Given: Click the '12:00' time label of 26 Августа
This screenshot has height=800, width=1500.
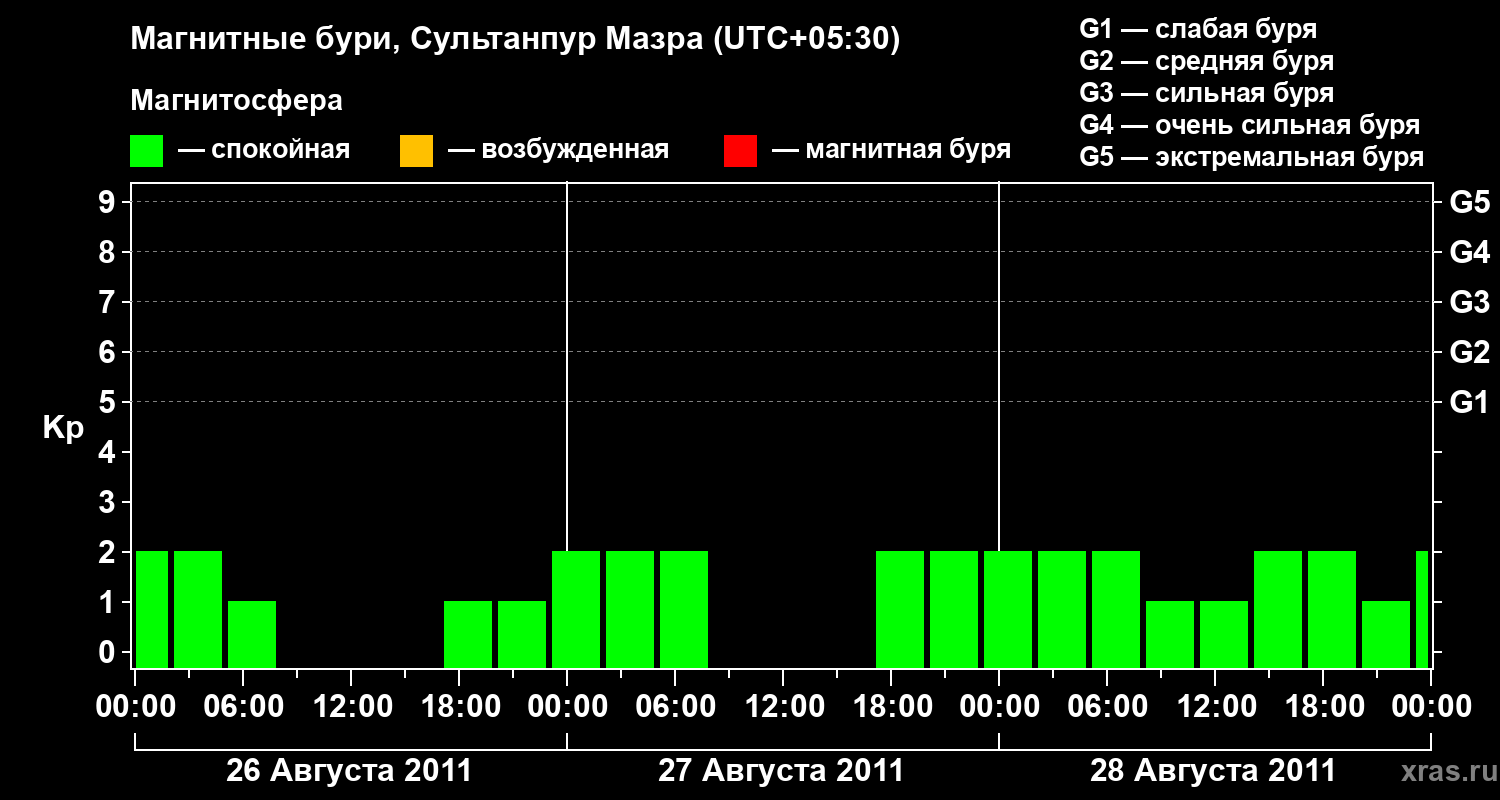Looking at the screenshot, I should [x=352, y=707].
